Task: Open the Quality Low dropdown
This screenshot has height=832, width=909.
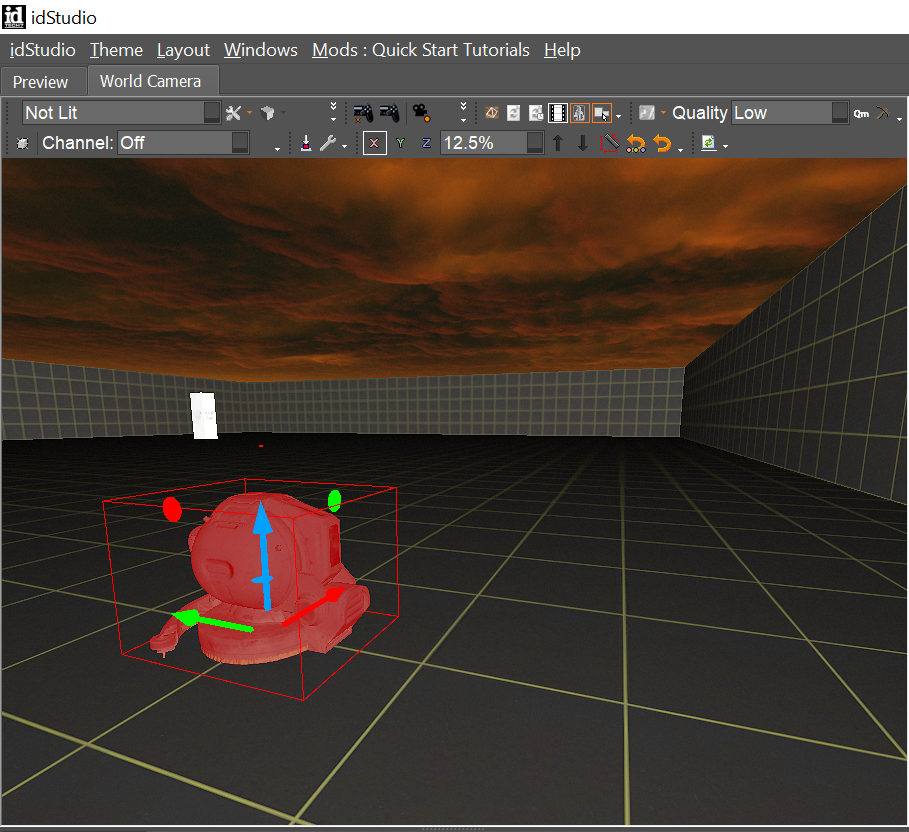Action: (790, 112)
